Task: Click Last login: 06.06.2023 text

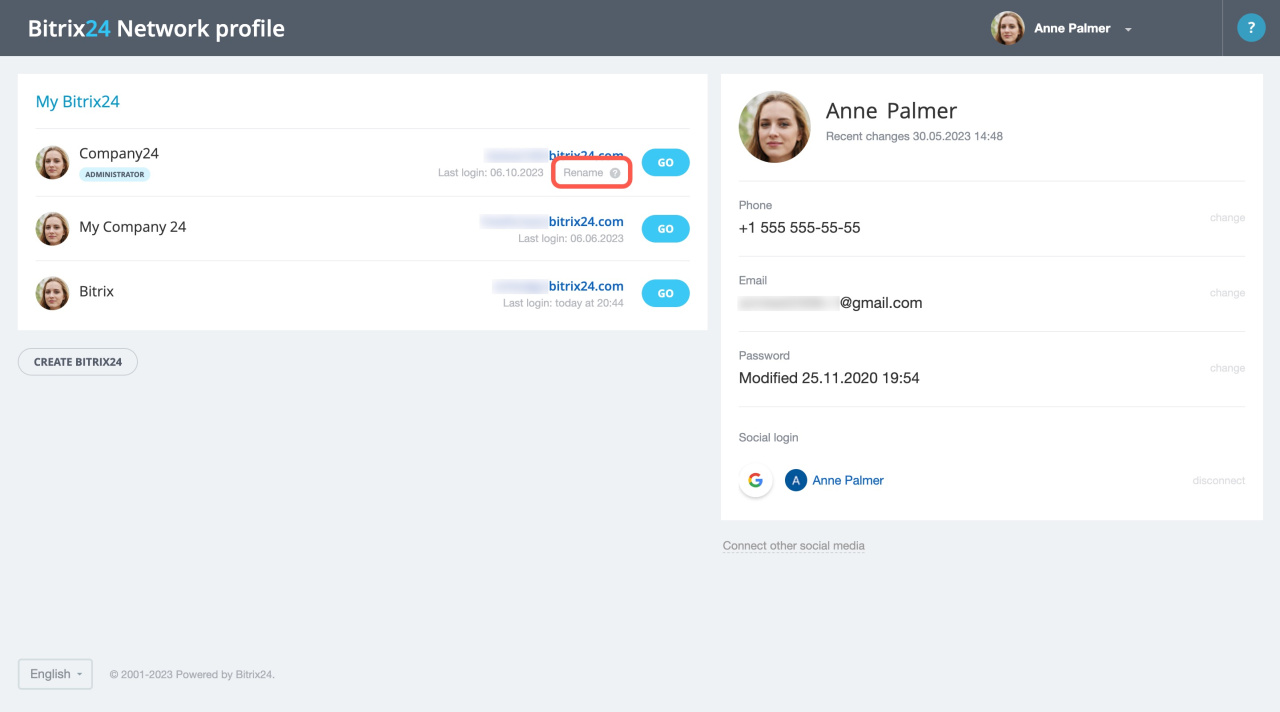Action: pos(571,239)
